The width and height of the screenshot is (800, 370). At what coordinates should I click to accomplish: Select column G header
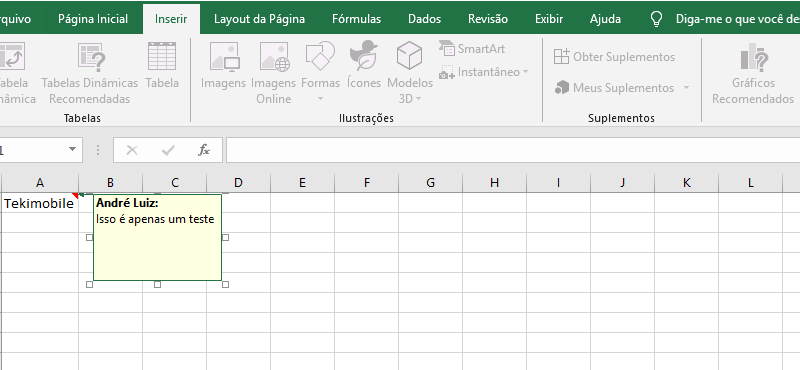click(x=430, y=183)
